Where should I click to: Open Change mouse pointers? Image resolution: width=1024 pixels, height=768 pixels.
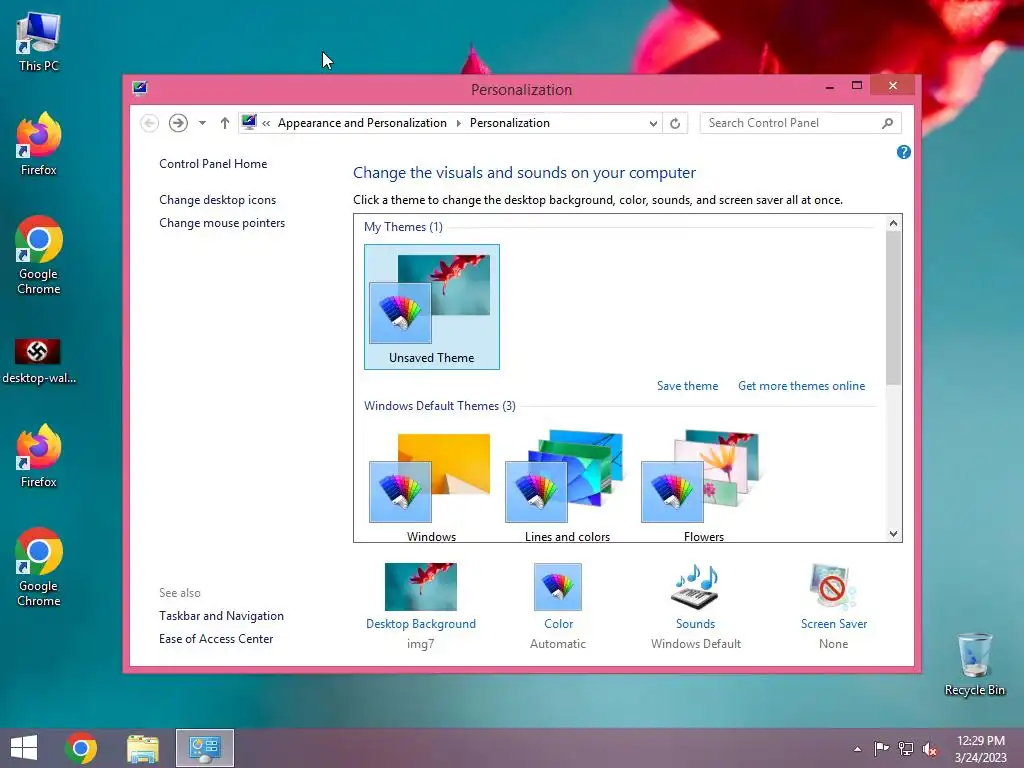point(222,223)
